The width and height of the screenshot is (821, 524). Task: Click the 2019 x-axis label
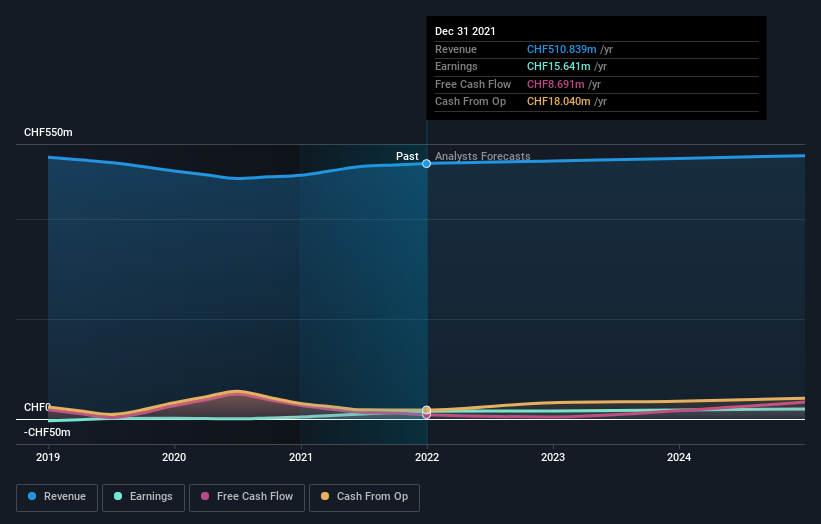pos(48,458)
